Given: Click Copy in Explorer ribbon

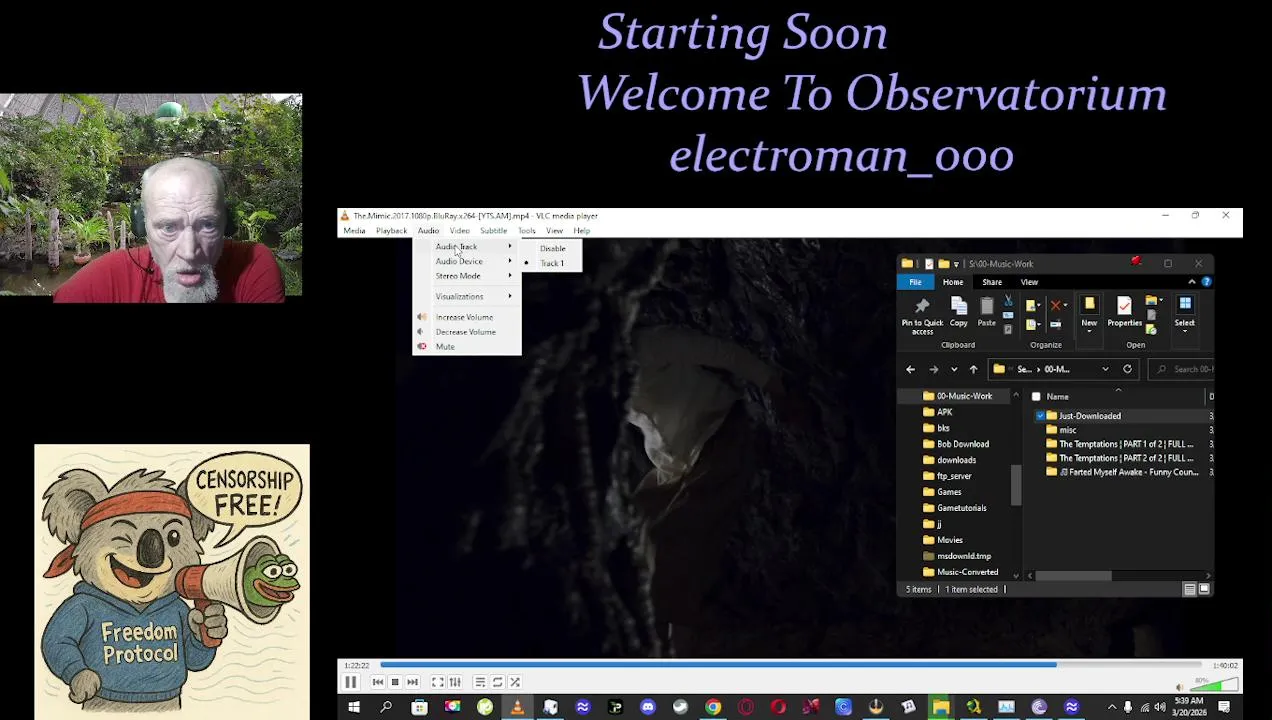Looking at the screenshot, I should (958, 312).
